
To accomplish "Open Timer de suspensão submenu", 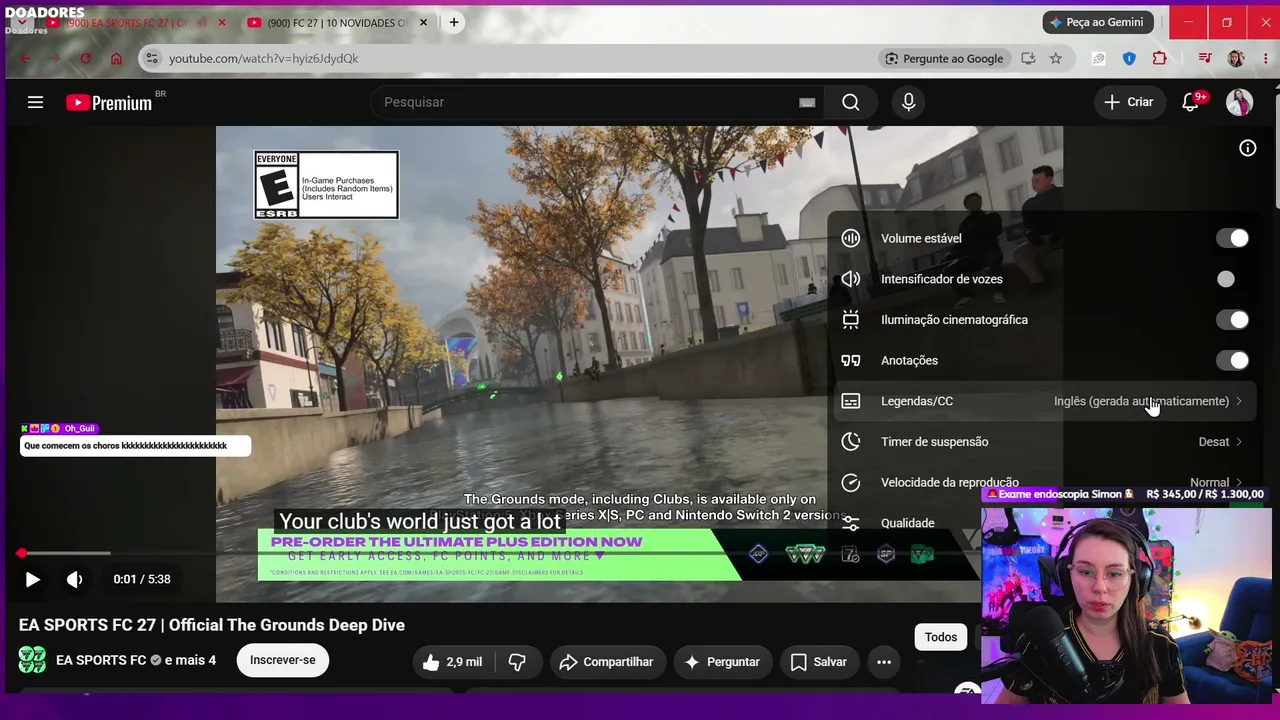I will [1044, 442].
